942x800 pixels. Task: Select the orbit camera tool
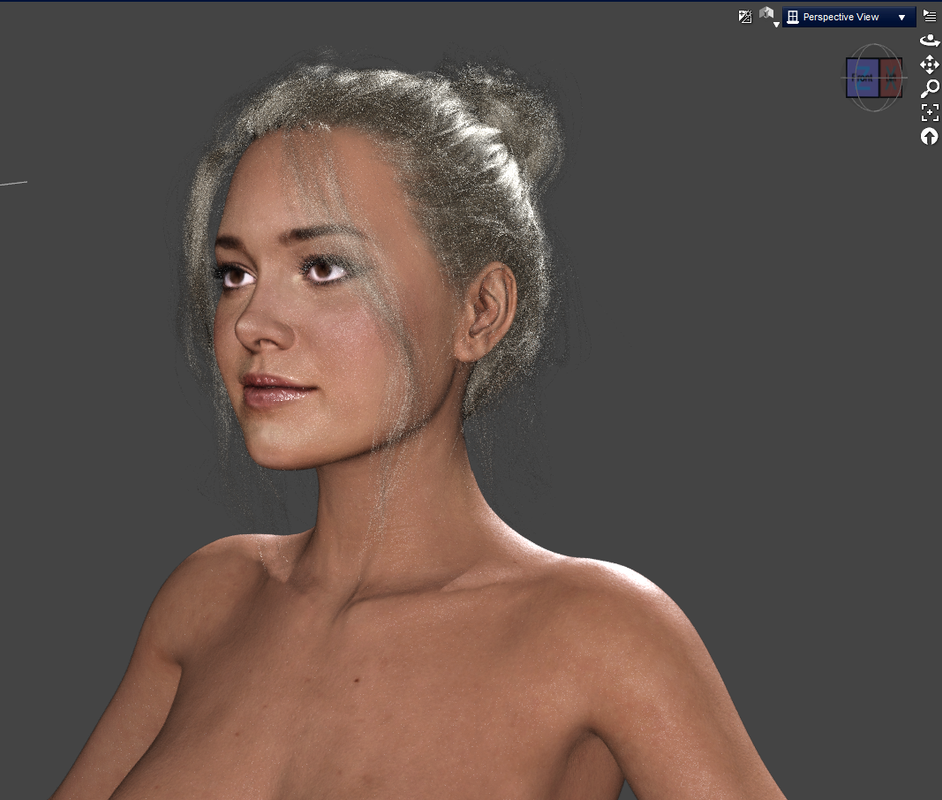point(929,40)
